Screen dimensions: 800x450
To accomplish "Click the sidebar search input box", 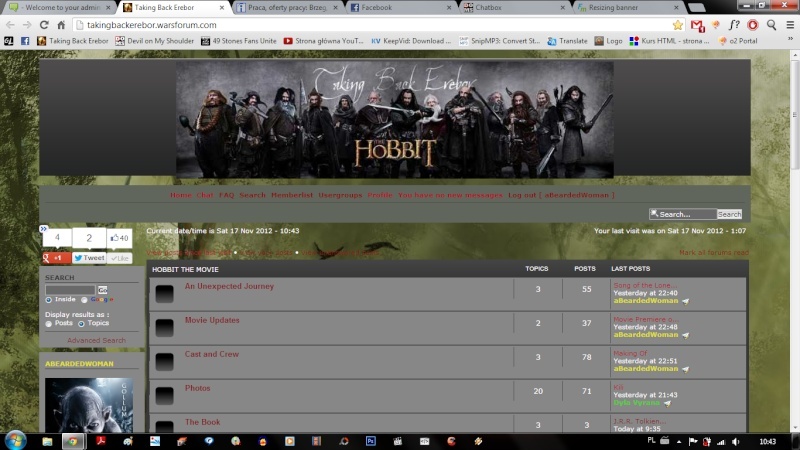I will point(70,290).
